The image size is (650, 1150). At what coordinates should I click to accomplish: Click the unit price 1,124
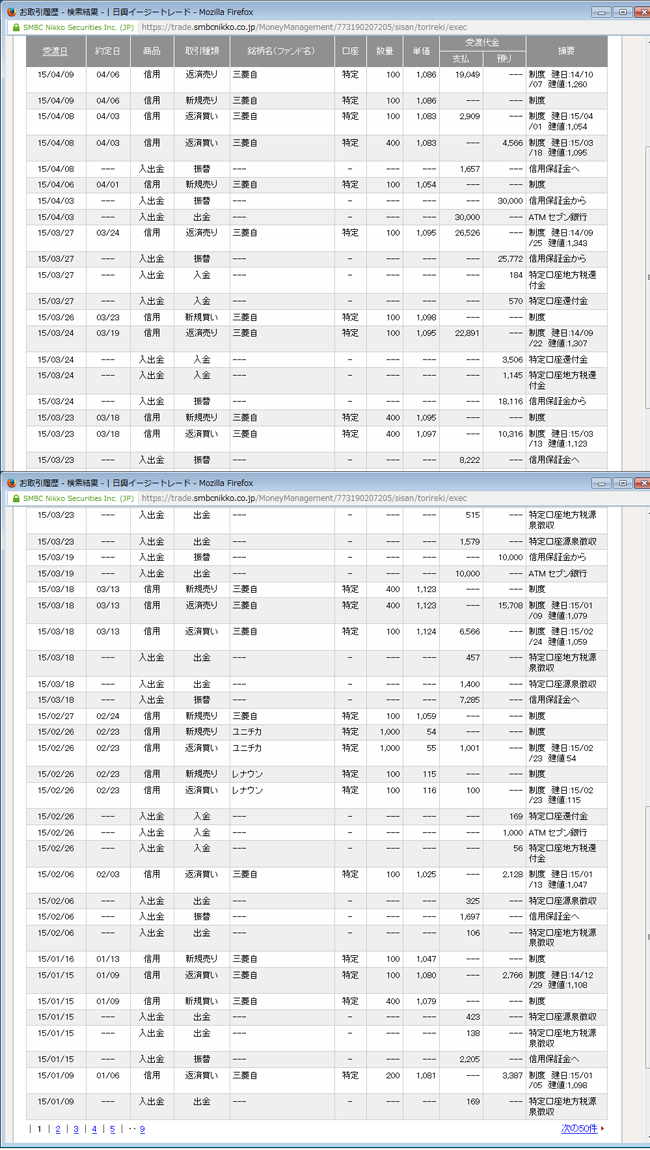click(426, 631)
